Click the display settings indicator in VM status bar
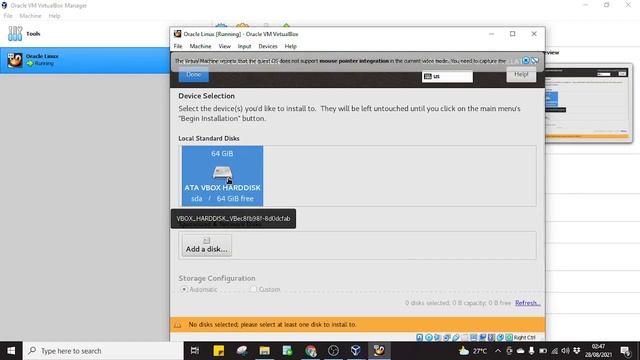This screenshot has width=640, height=360. coord(473,338)
